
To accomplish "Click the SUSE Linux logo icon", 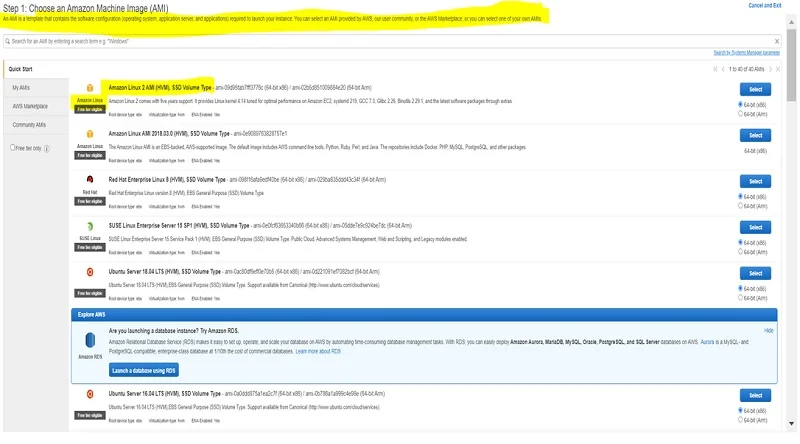I will coord(90,226).
